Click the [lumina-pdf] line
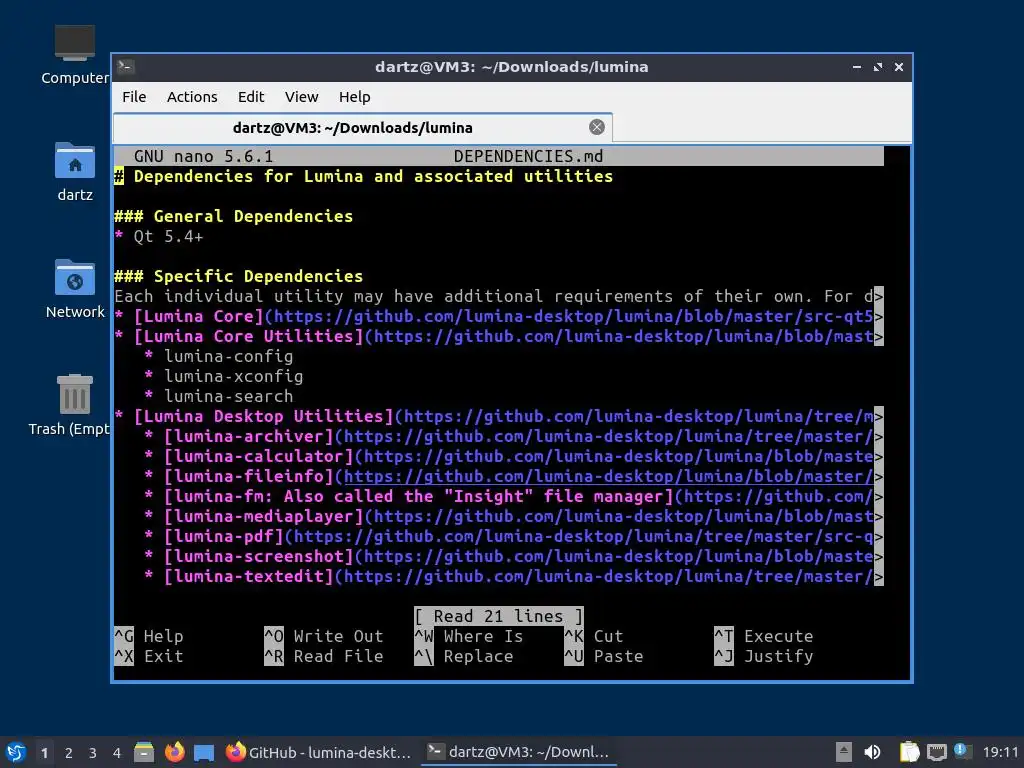 pos(514,537)
